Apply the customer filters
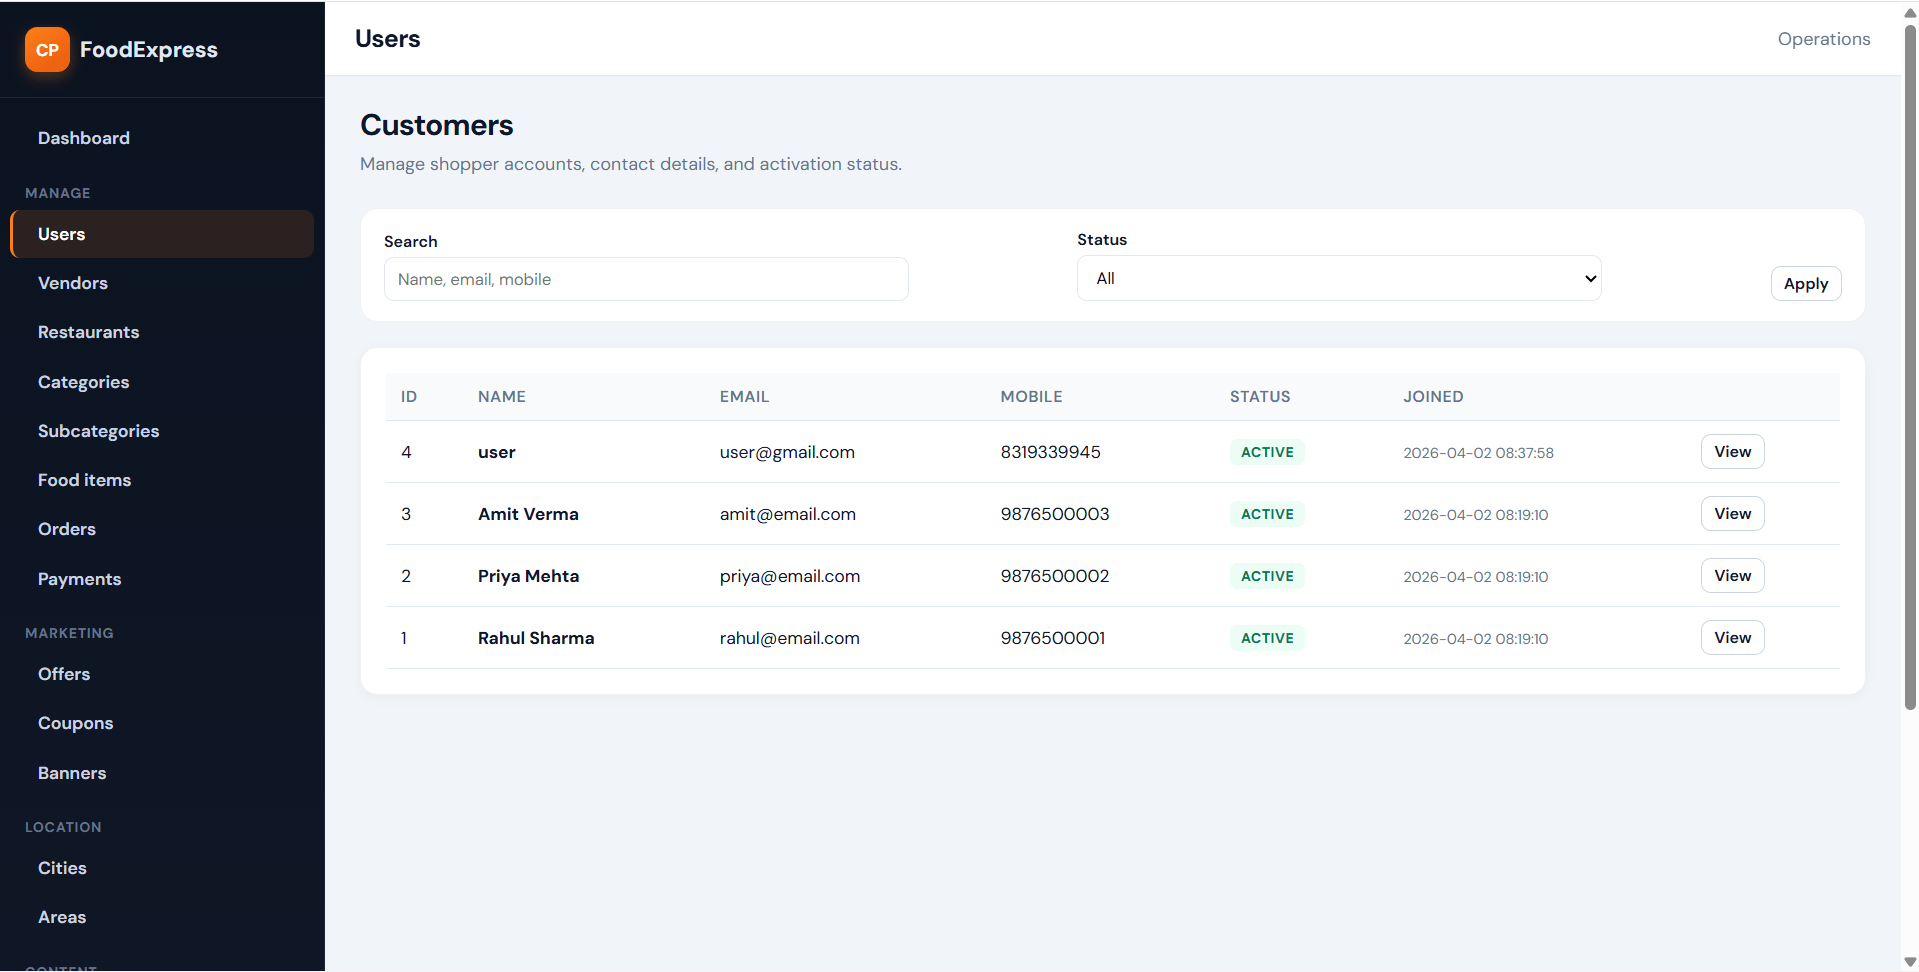 coord(1805,284)
